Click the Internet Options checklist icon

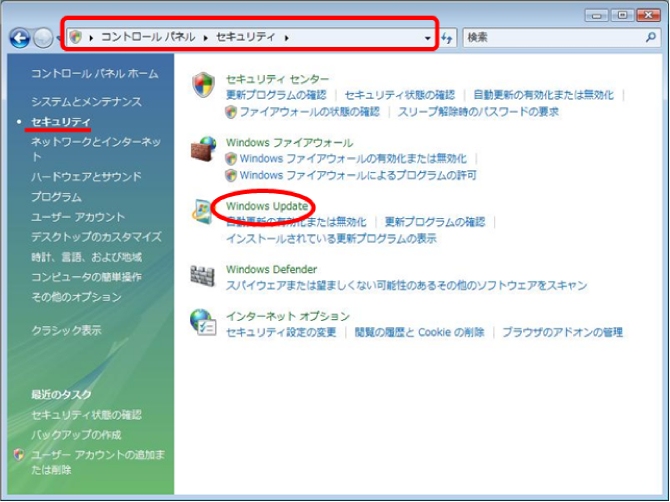pyautogui.click(x=203, y=324)
